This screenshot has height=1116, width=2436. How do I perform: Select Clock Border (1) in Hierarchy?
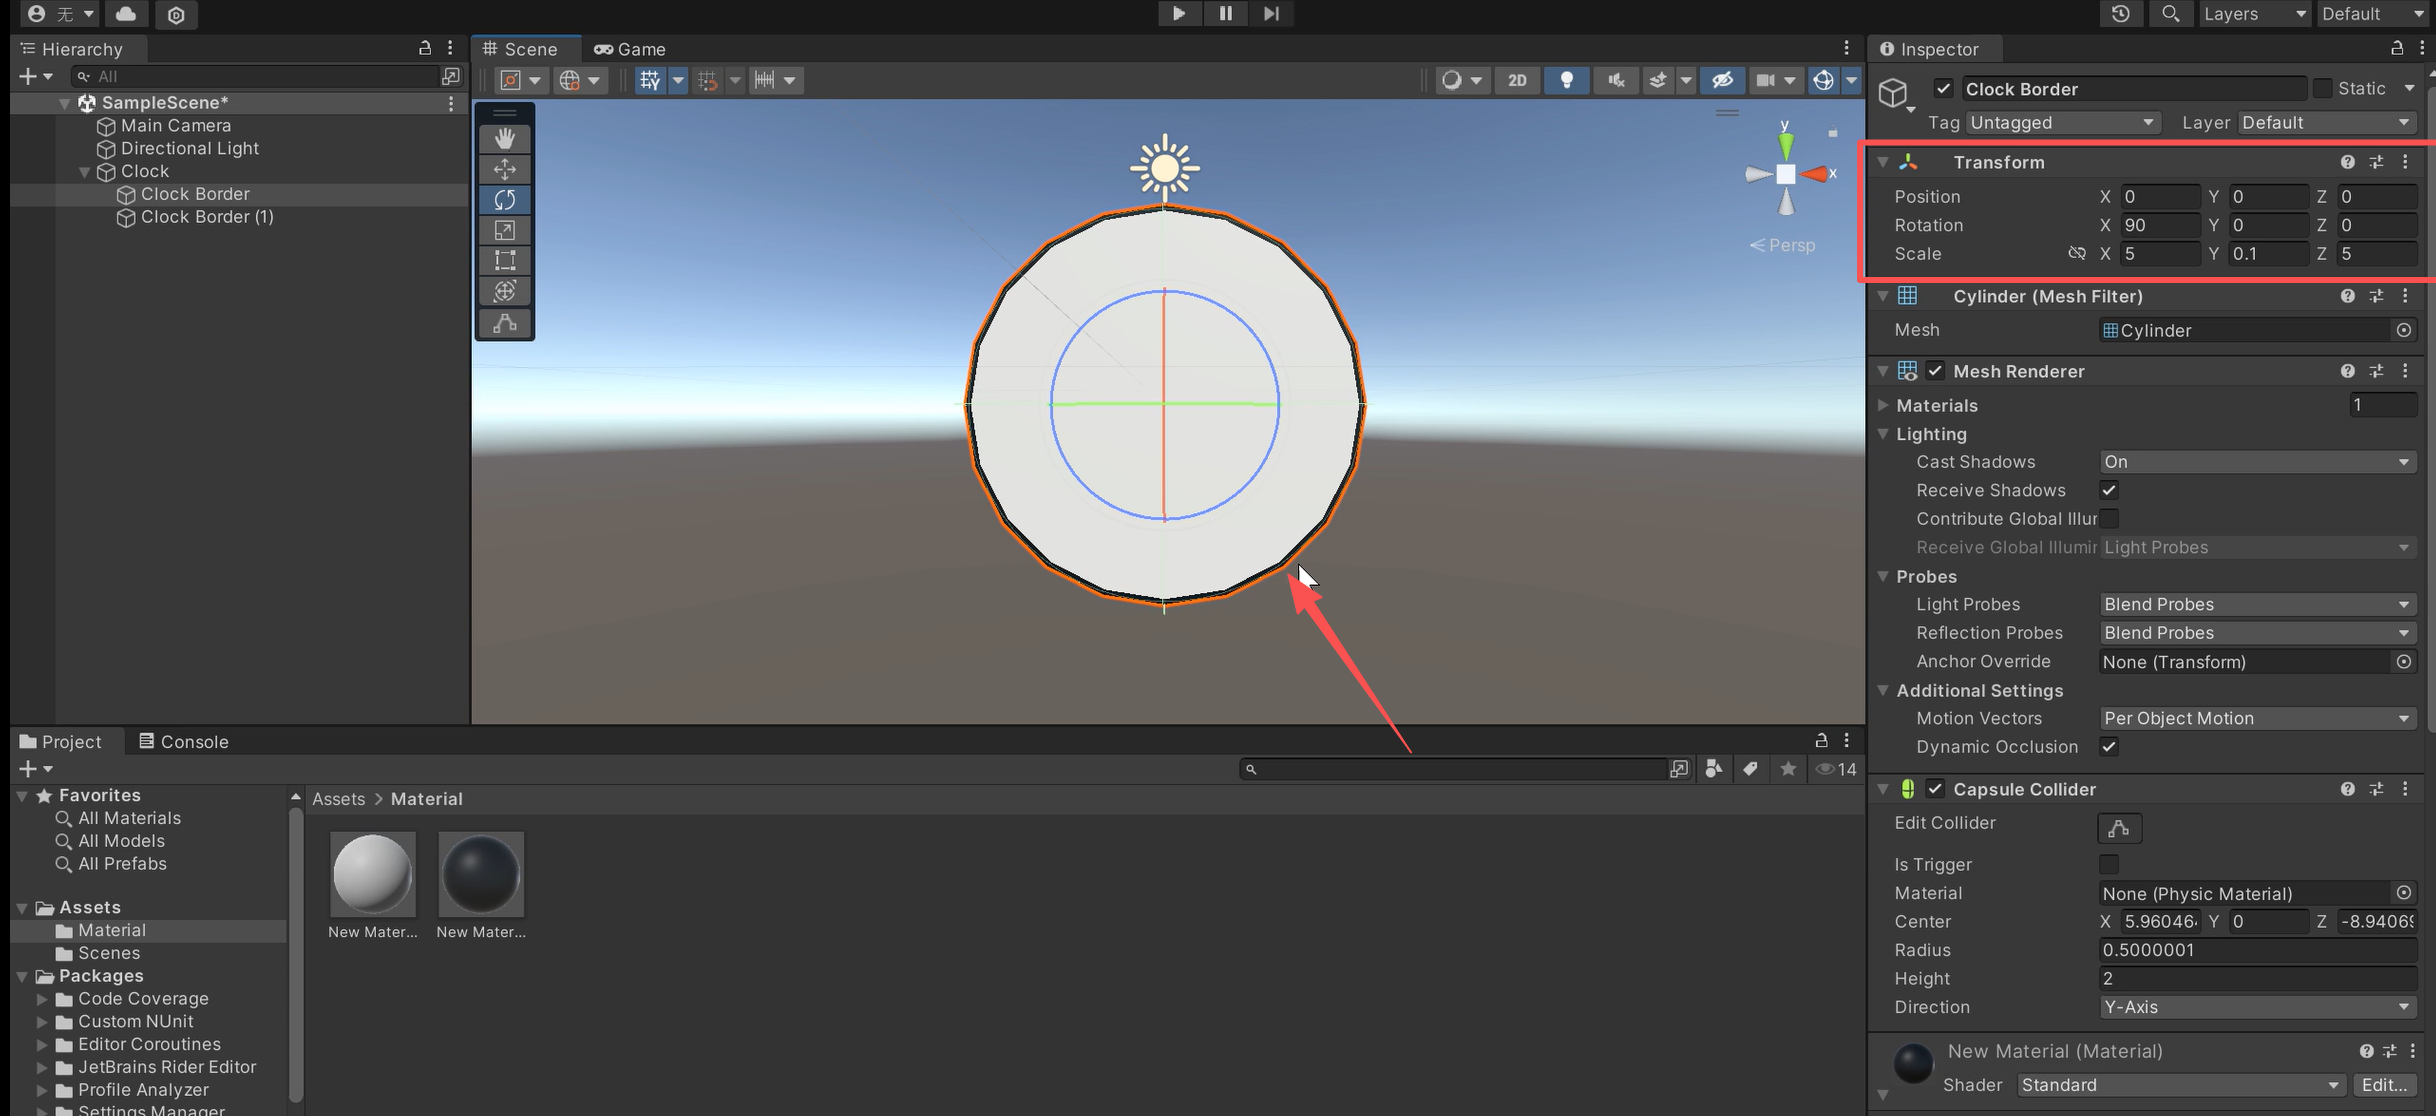click(207, 217)
